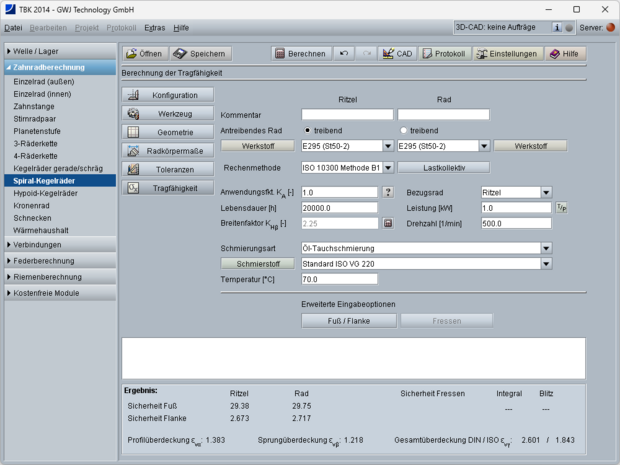Image resolution: width=620 pixels, height=465 pixels.
Task: Open the Protokoll report
Action: coord(445,53)
